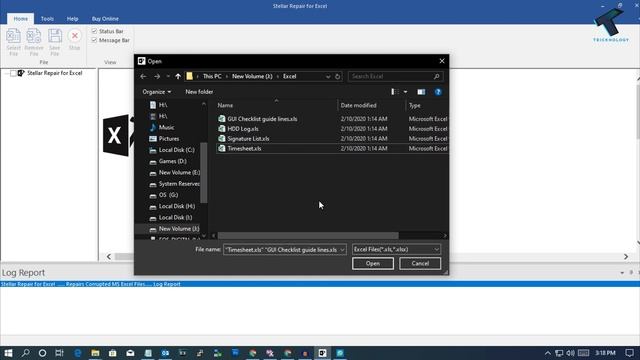The height and width of the screenshot is (360, 640).
Task: Switch to the Home ribbon tab
Action: tap(20, 19)
